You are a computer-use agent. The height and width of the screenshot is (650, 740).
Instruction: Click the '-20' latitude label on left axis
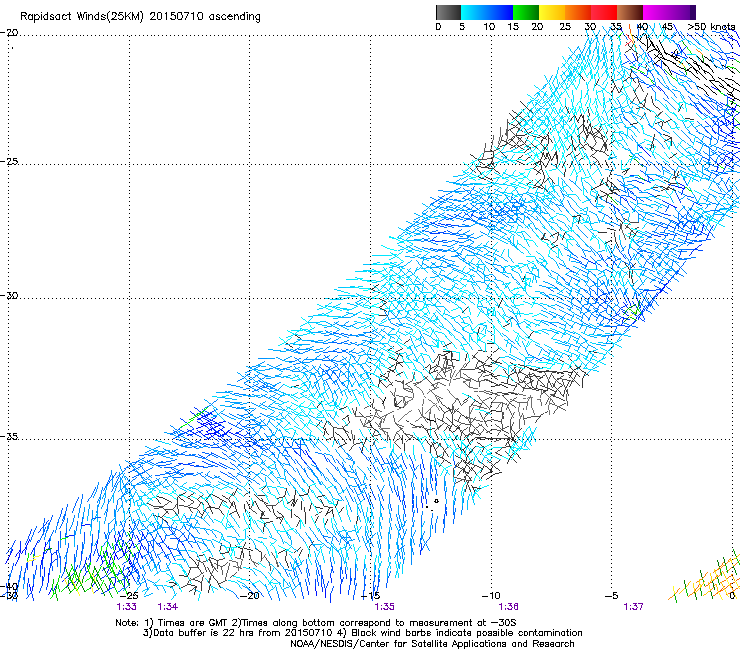click(x=9, y=33)
